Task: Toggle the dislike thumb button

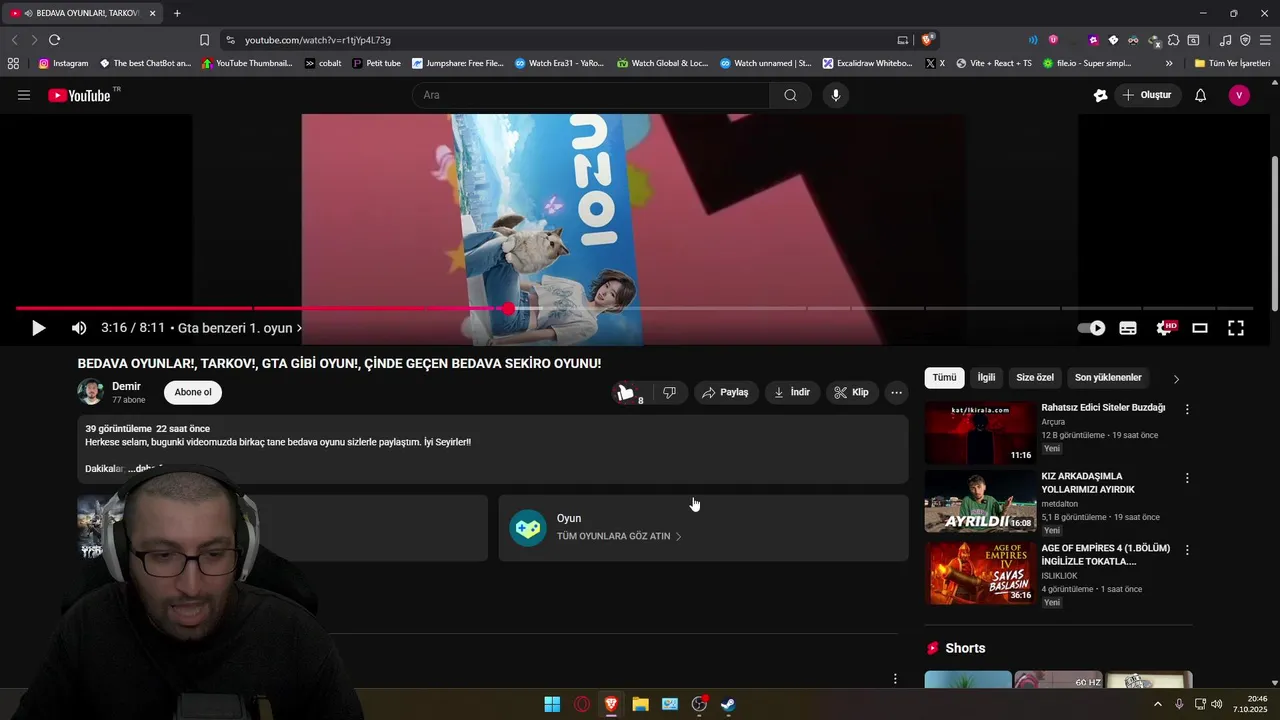Action: point(669,392)
